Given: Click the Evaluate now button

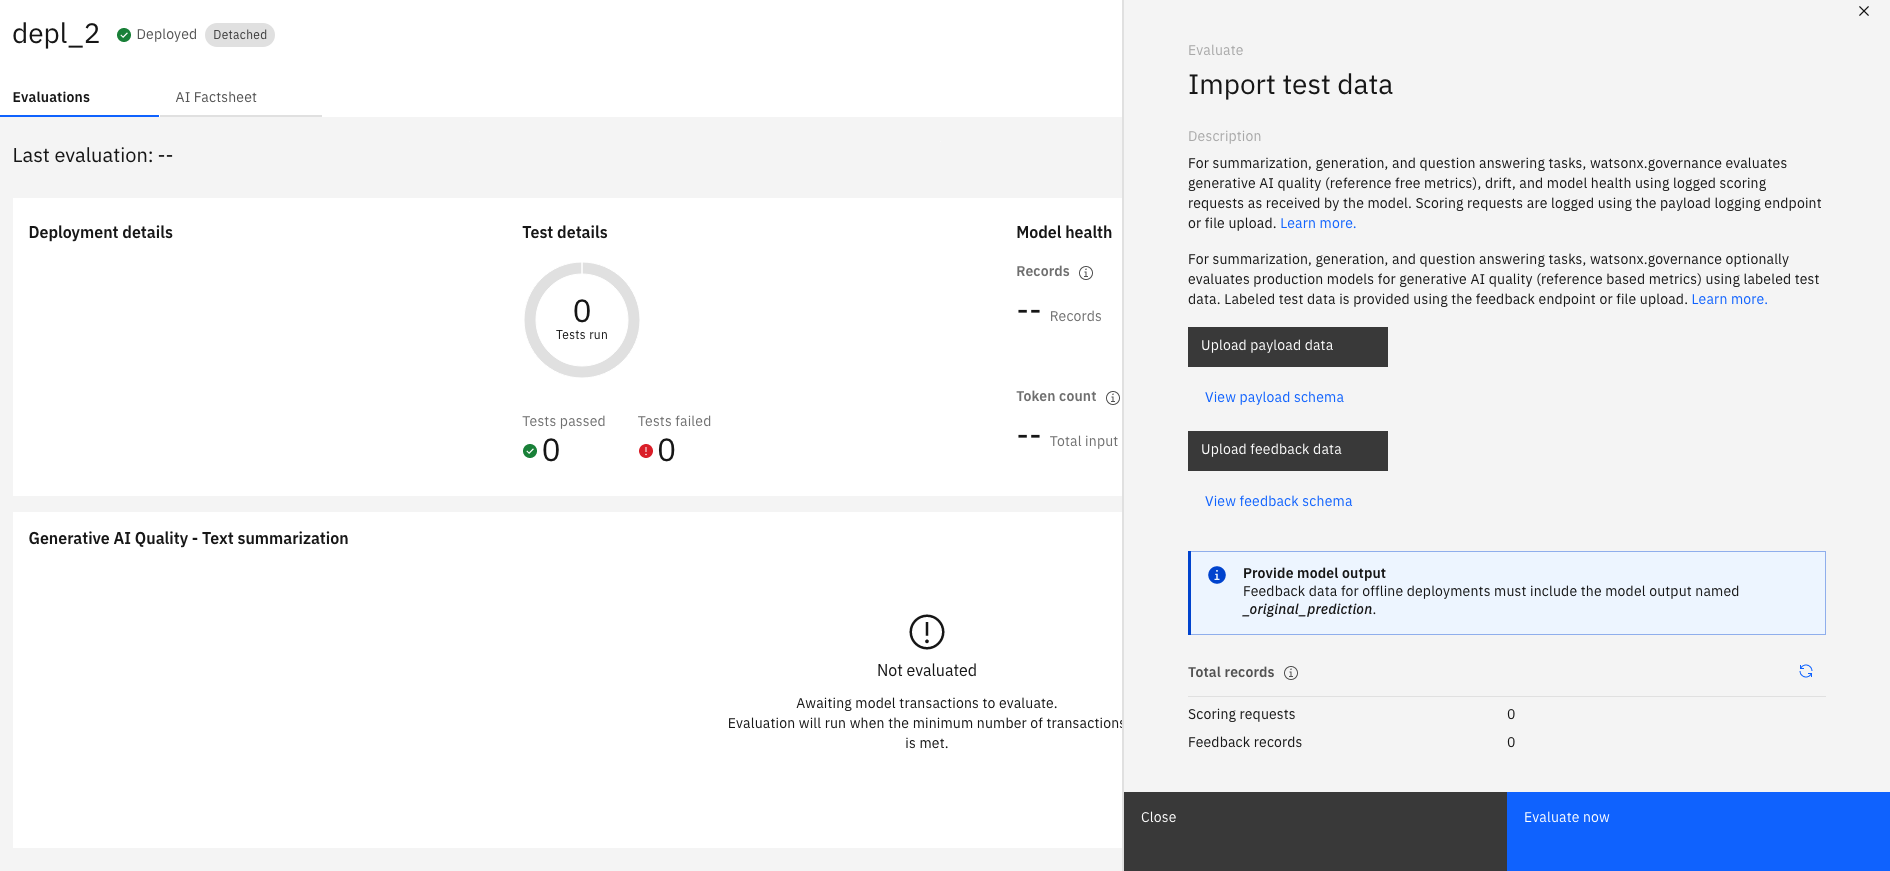Looking at the screenshot, I should (1698, 831).
